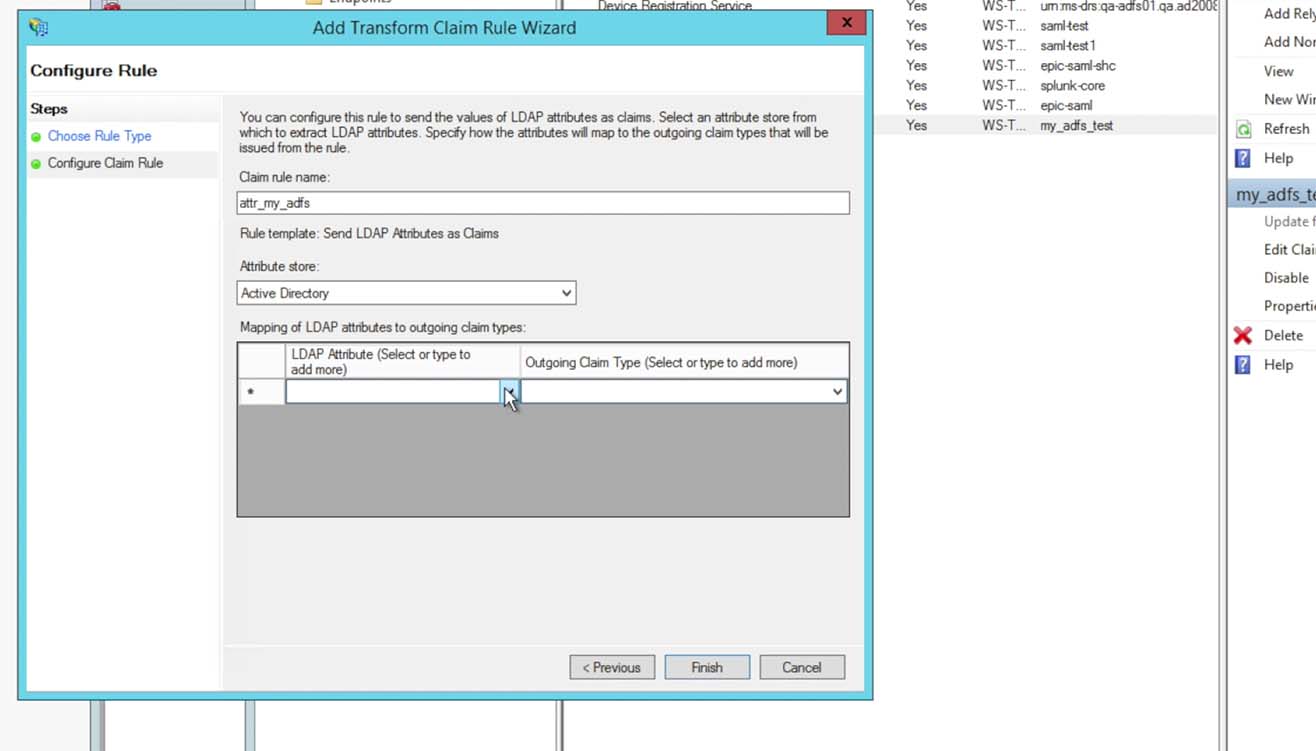Click the green Refresh icon
The width and height of the screenshot is (1316, 751).
pyautogui.click(x=1243, y=129)
